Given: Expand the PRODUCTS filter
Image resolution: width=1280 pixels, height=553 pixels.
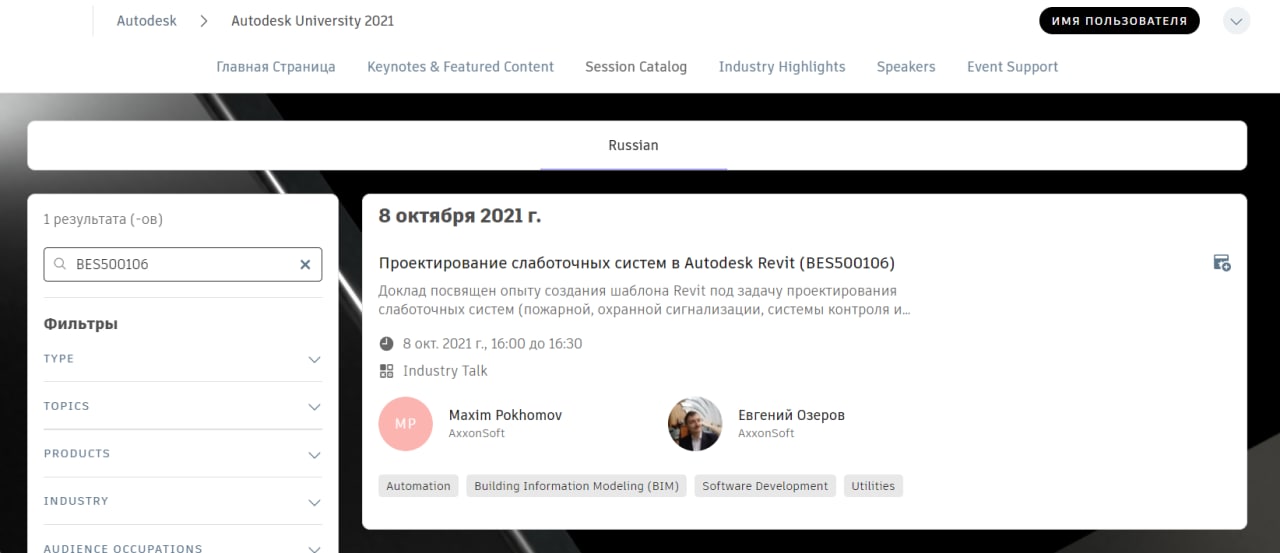Looking at the screenshot, I should tap(183, 454).
